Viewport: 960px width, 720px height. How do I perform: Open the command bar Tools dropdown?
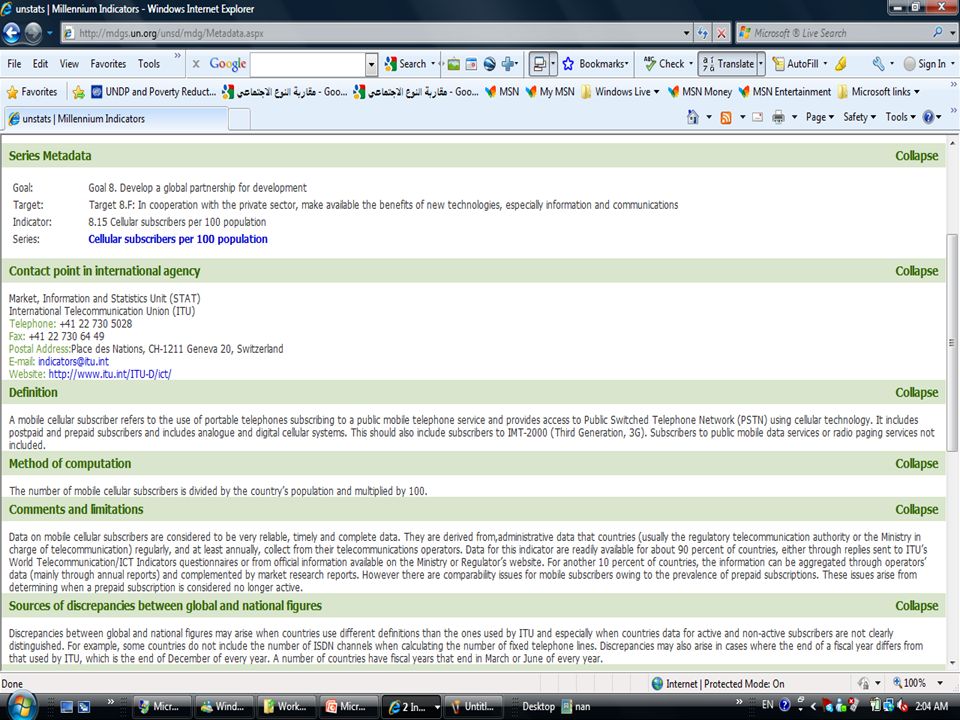(900, 117)
